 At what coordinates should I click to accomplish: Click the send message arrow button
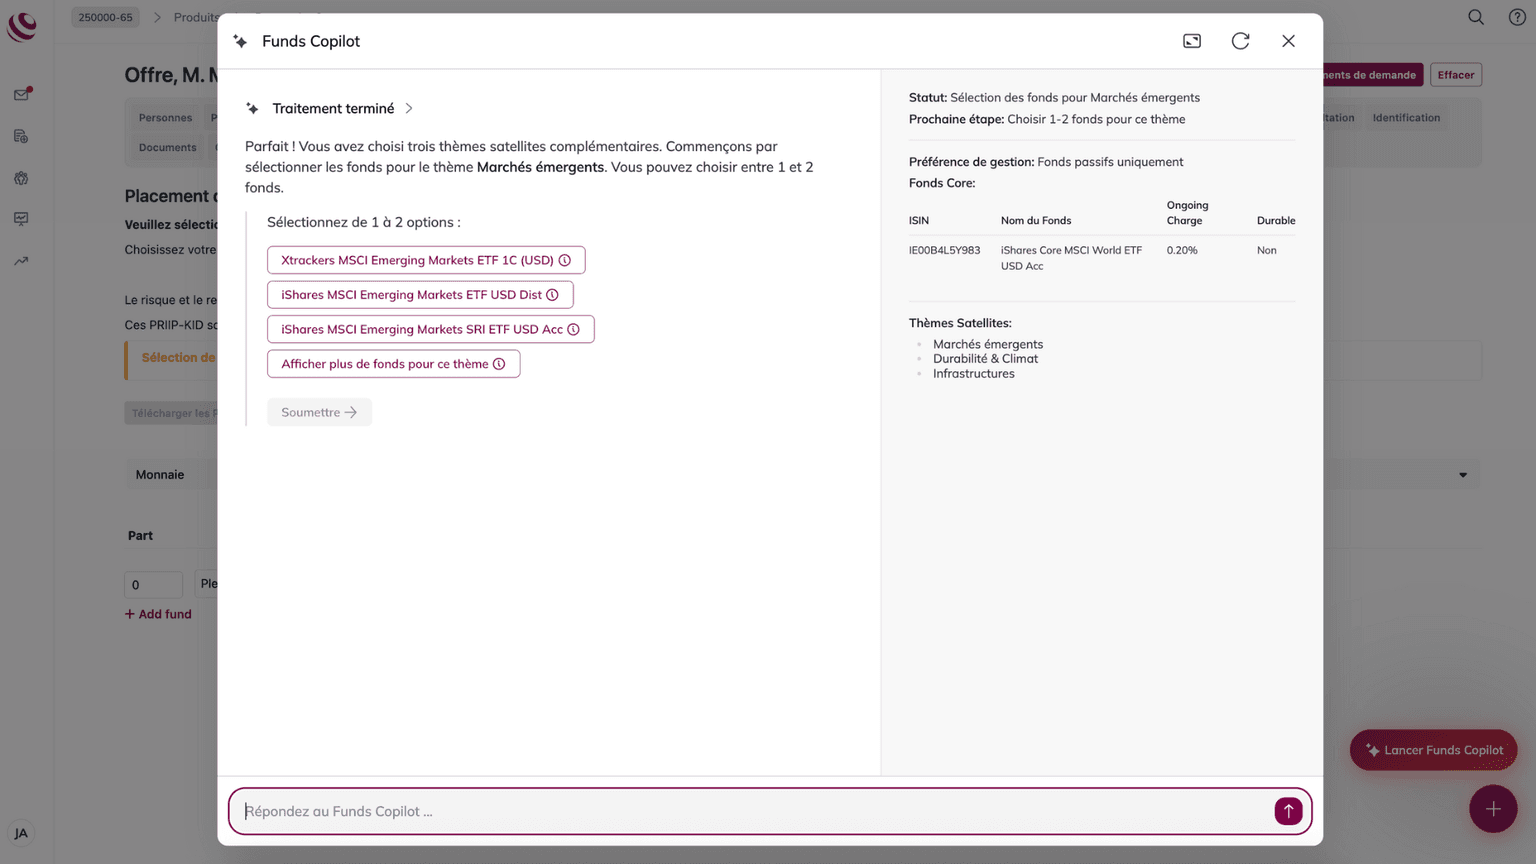(1287, 811)
